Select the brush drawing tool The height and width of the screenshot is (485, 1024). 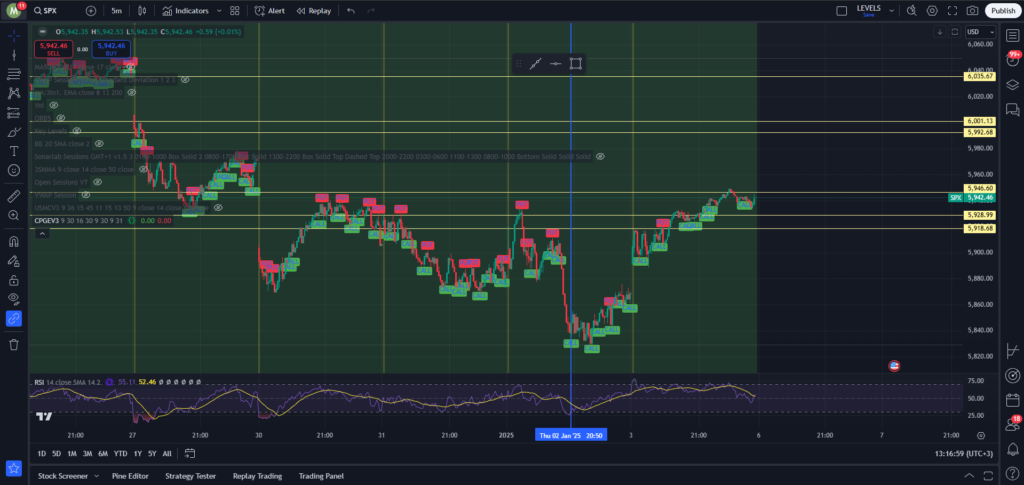[x=14, y=132]
